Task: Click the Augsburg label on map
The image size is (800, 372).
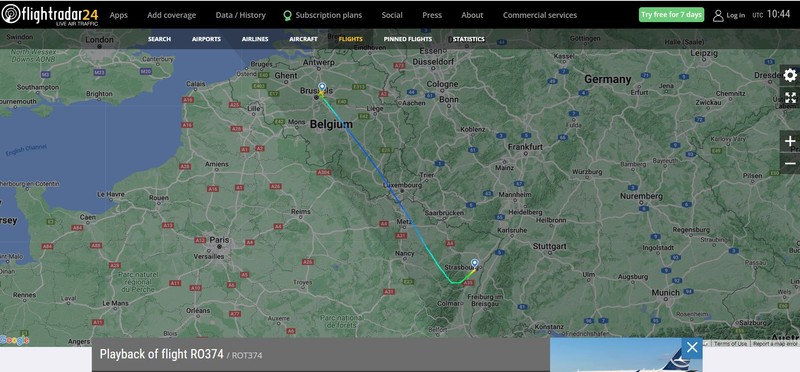Action: tap(633, 277)
